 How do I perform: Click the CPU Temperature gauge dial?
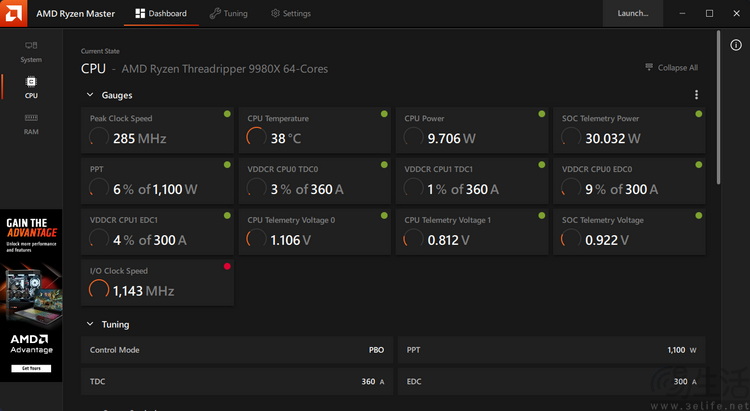(x=256, y=137)
